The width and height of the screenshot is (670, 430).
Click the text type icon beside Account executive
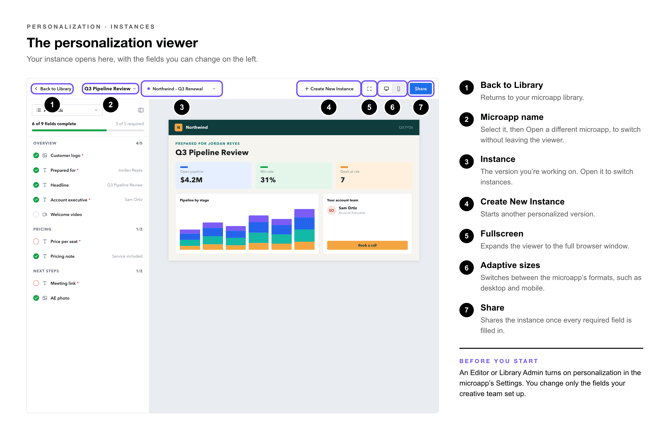pyautogui.click(x=44, y=200)
